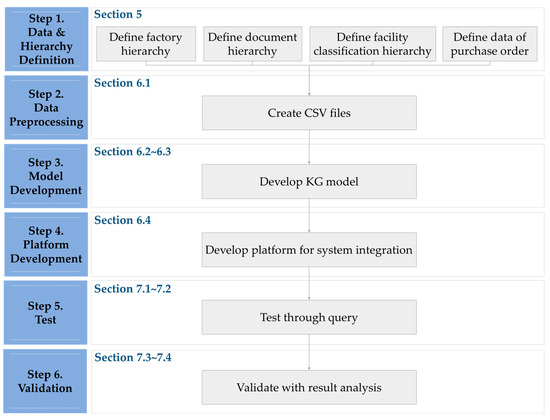Screen dimensions: 550x420
Task: Select the Develop KG model box
Action: (x=309, y=181)
